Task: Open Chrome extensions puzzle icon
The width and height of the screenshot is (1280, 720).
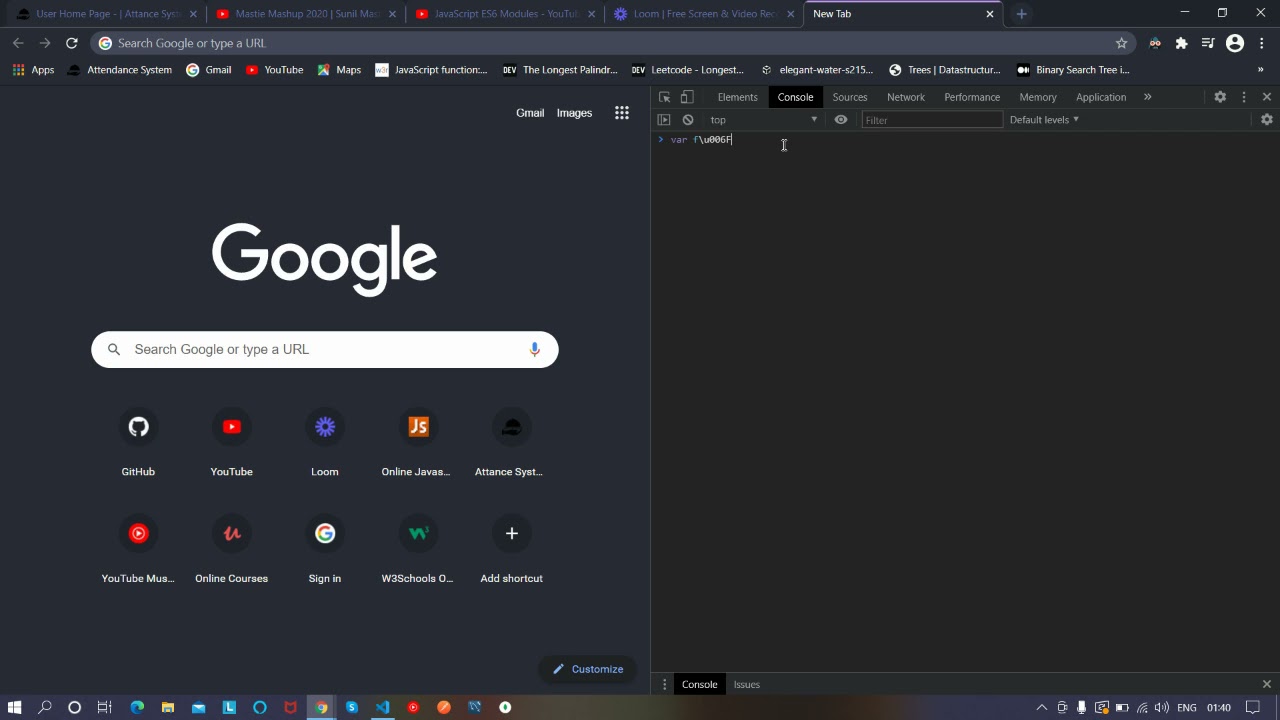Action: coord(1182,43)
